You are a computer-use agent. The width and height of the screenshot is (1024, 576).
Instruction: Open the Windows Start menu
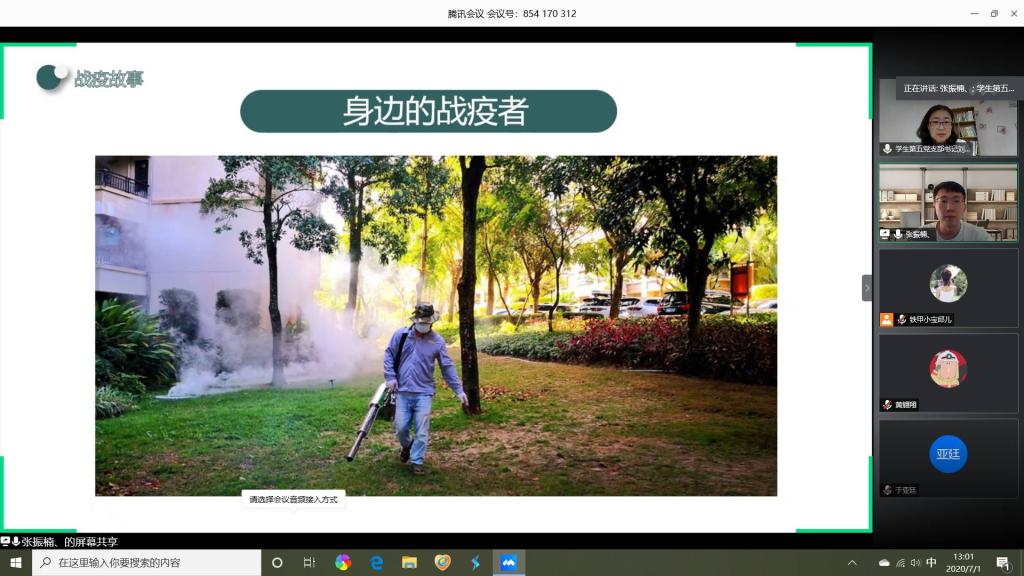click(16, 563)
